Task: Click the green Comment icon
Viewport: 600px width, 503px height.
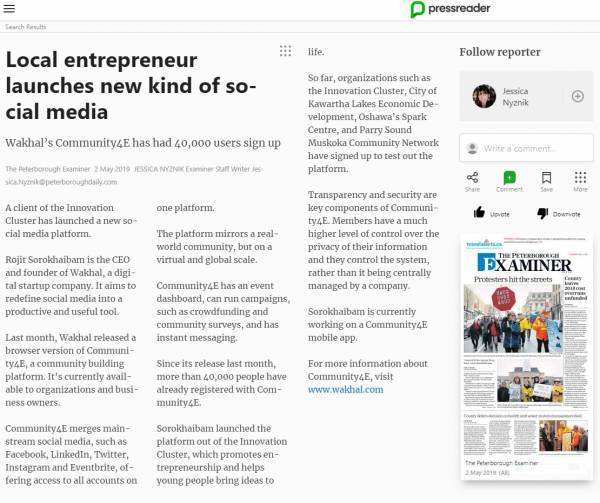Action: pyautogui.click(x=509, y=177)
